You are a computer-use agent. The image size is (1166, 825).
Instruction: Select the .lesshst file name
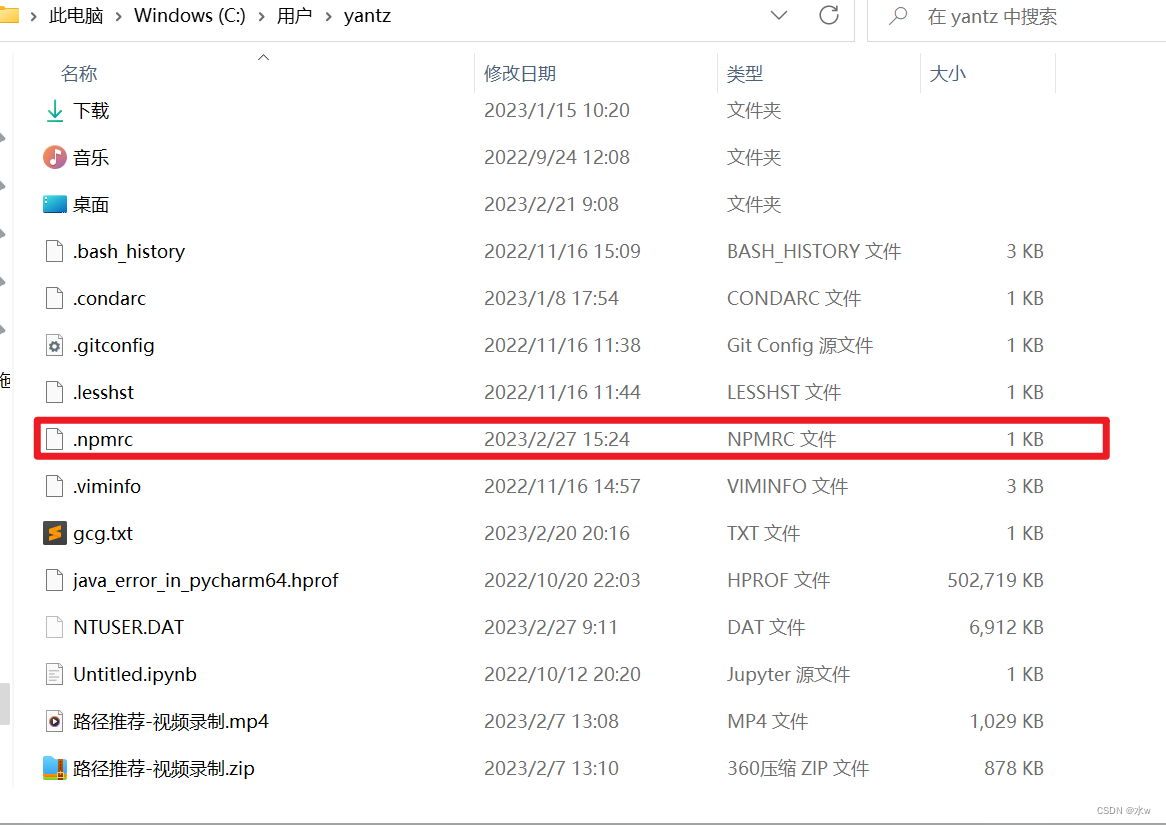coord(103,392)
